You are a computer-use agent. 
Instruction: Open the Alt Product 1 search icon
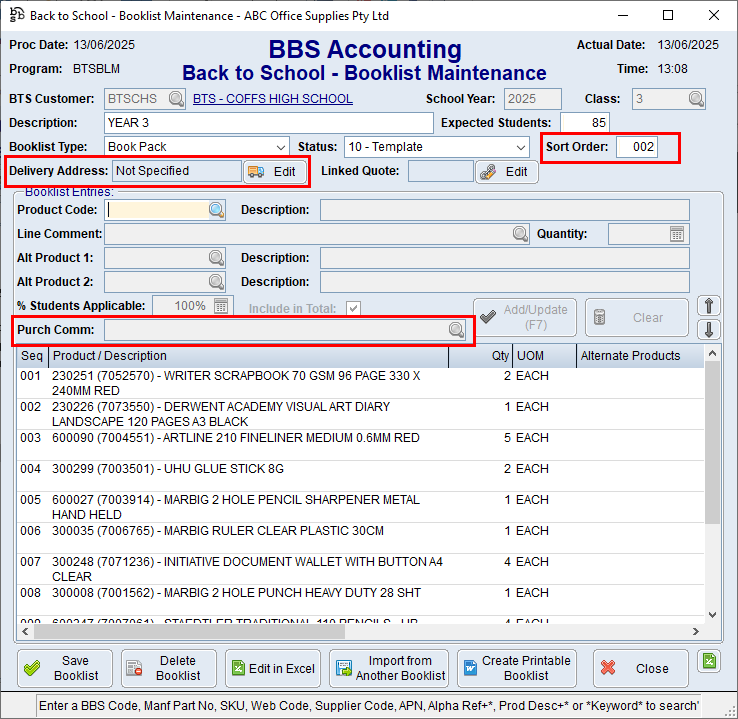pyautogui.click(x=216, y=258)
